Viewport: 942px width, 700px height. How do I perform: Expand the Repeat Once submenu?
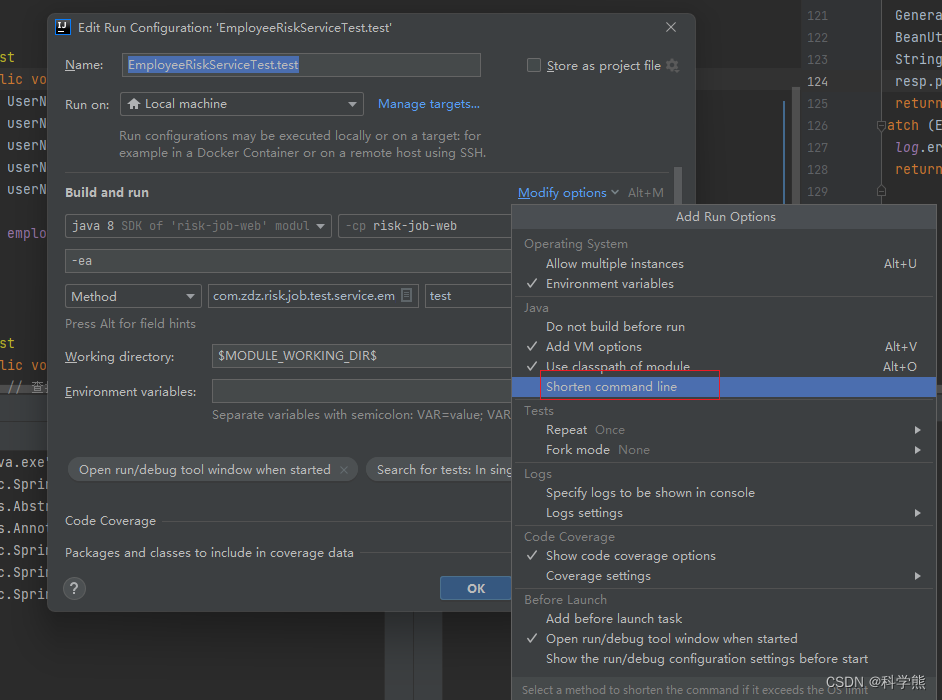(x=723, y=430)
